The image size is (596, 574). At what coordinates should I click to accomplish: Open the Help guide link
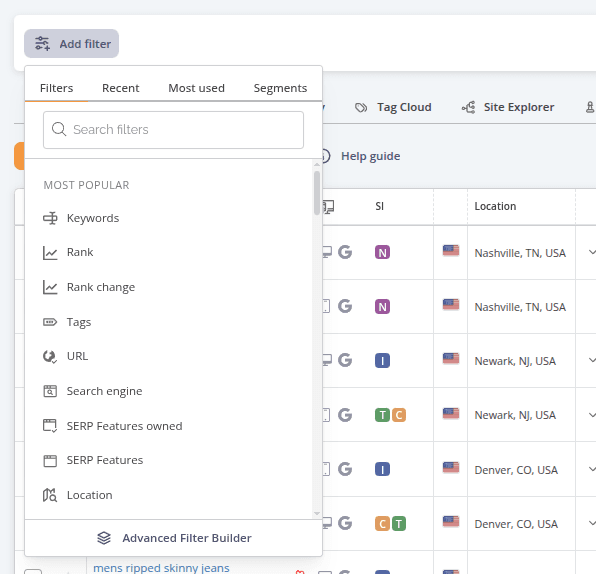tap(370, 156)
